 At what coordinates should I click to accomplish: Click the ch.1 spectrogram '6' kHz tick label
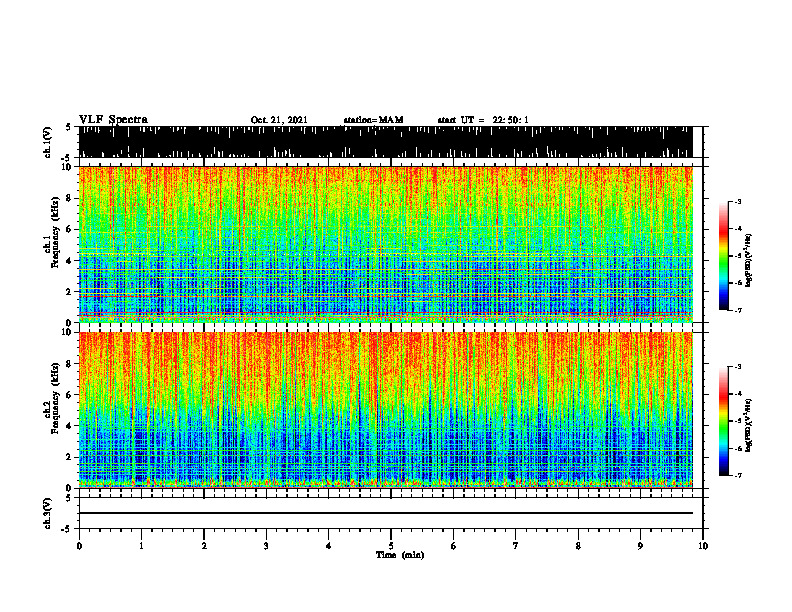[x=70, y=229]
